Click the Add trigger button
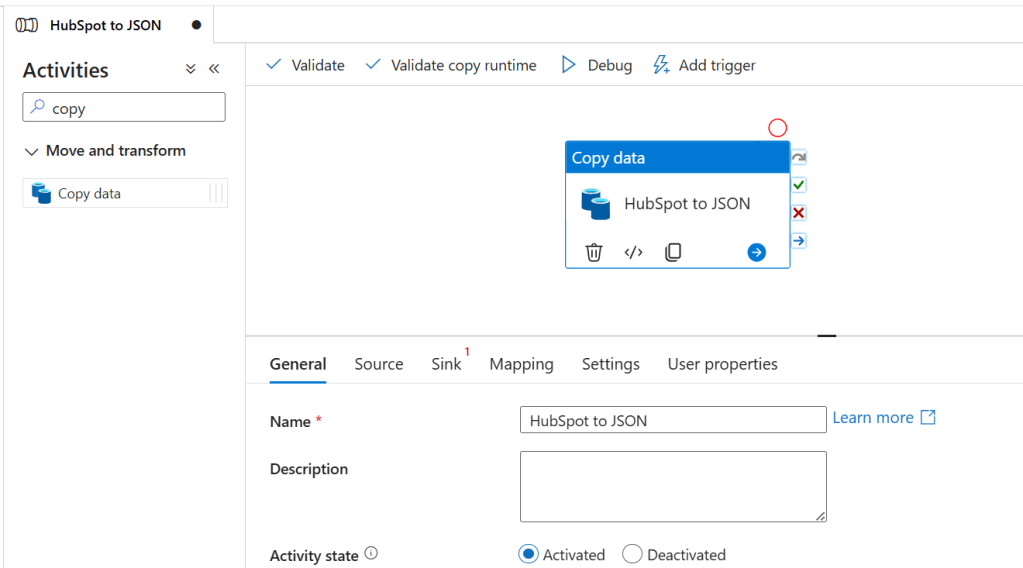Viewport: 1023px width, 568px height. point(704,65)
